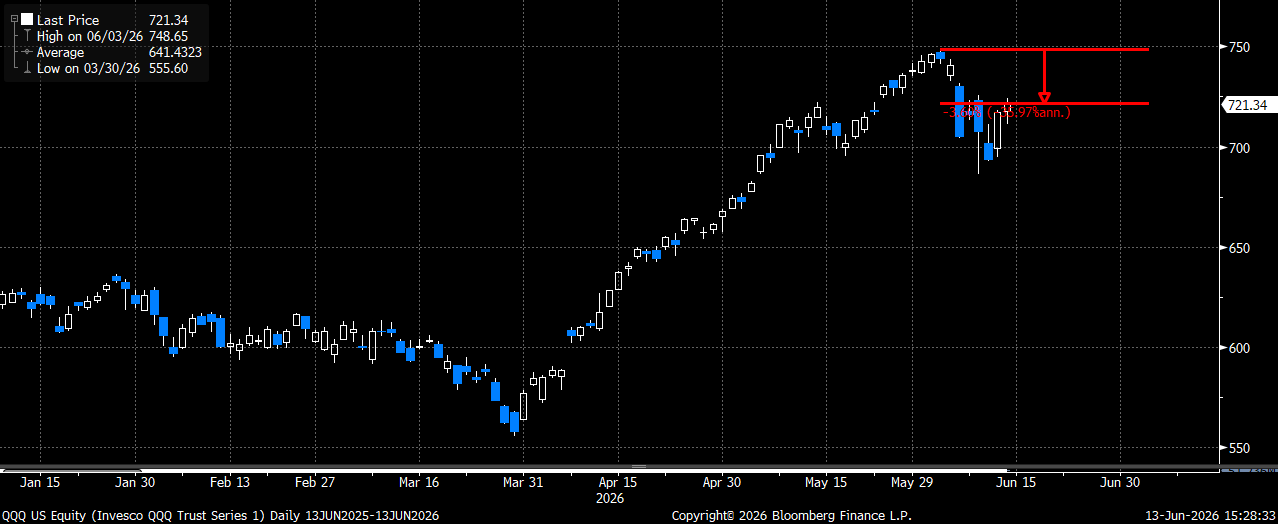This screenshot has width=1278, height=524.
Task: Click the white Last Price color swatch
Action: tap(27, 19)
